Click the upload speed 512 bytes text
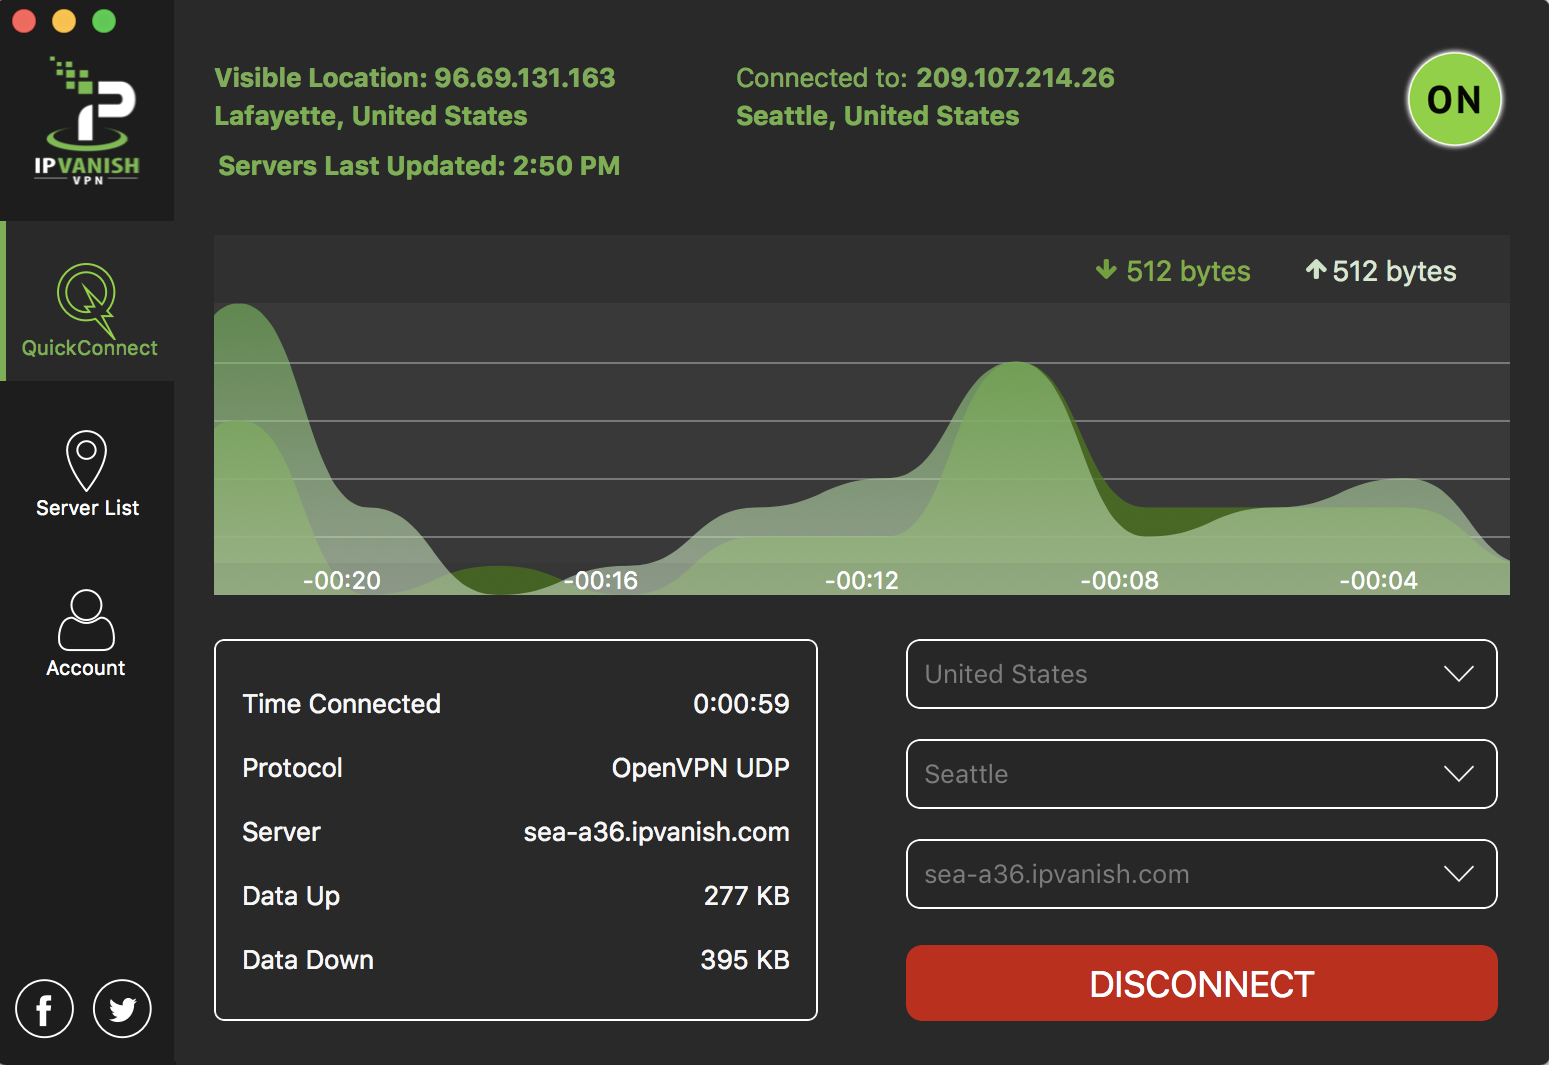 (x=1394, y=271)
